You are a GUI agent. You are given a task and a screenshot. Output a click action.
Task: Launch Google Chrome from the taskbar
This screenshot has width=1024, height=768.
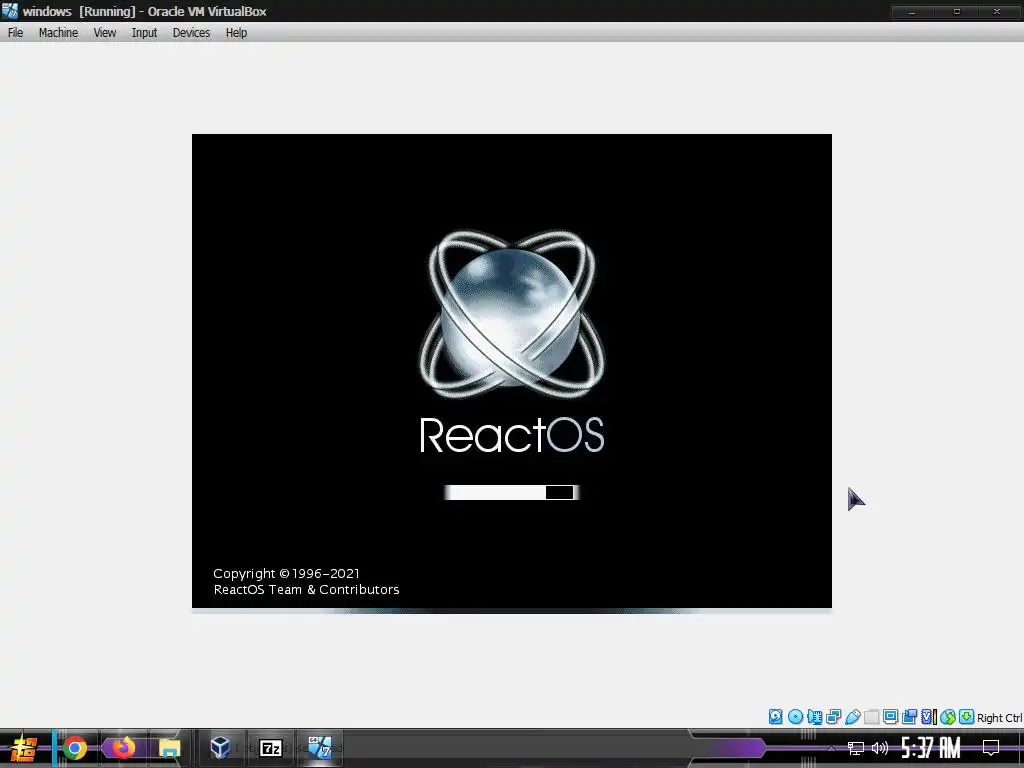coord(75,748)
